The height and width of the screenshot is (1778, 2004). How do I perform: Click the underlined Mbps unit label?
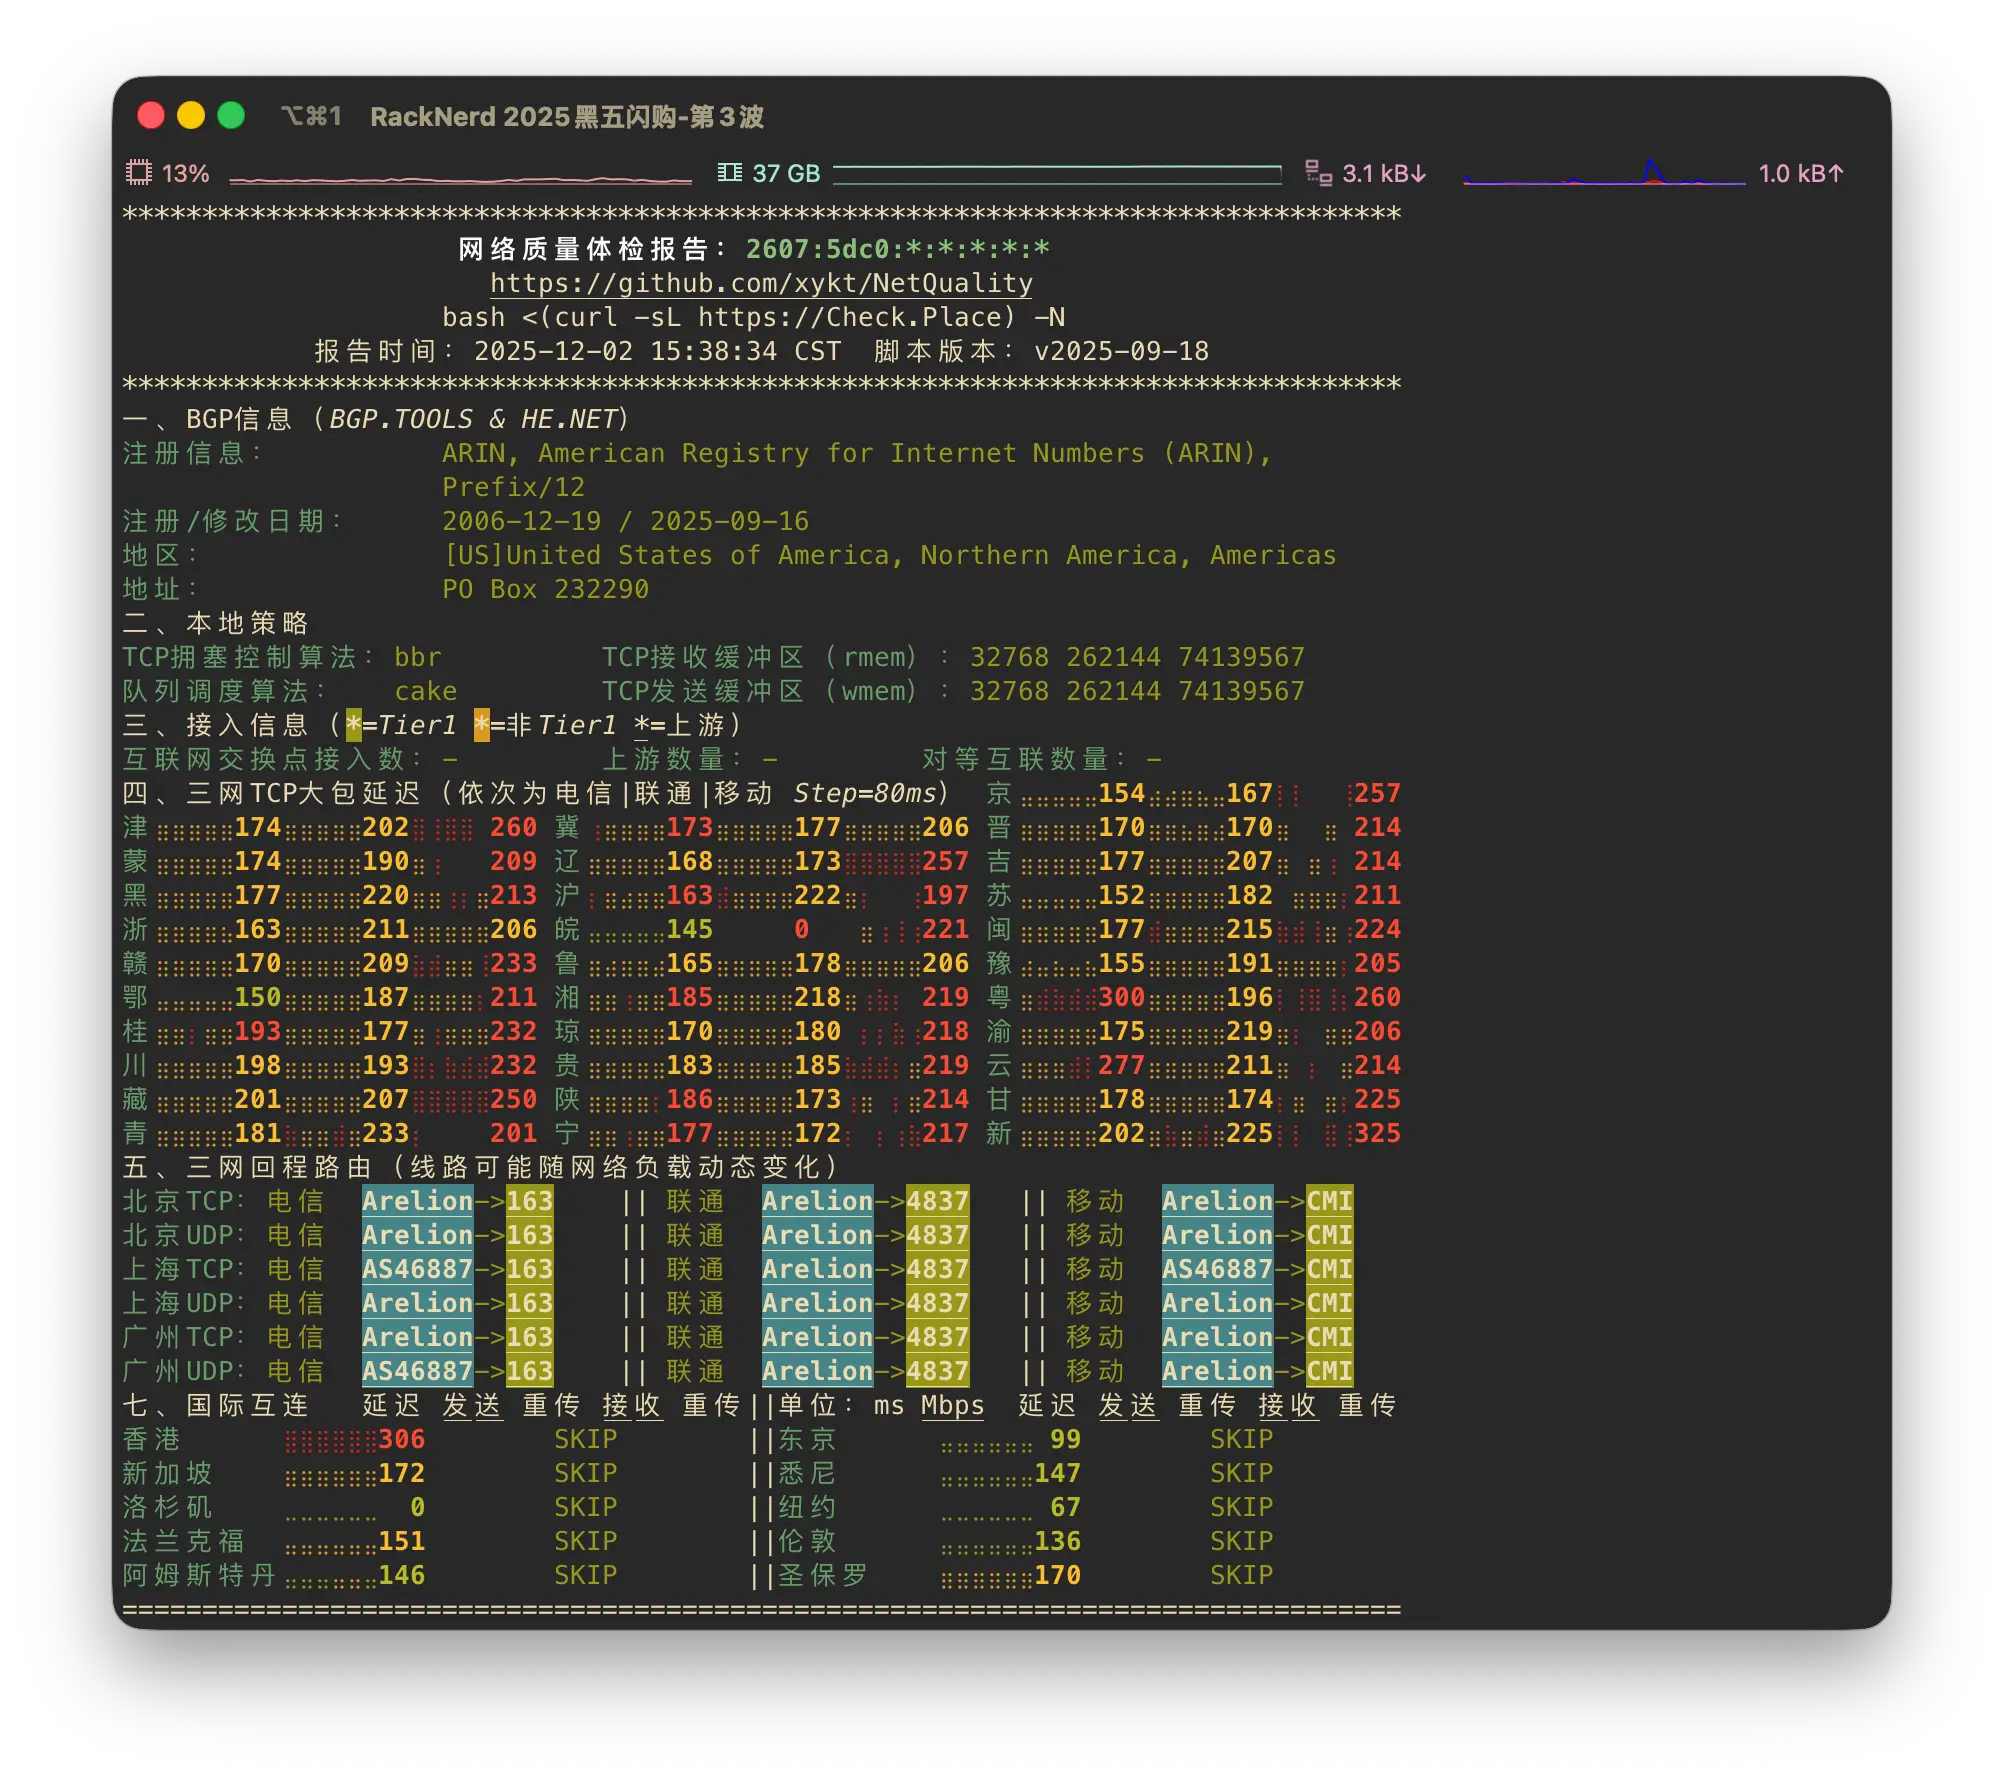click(952, 1405)
